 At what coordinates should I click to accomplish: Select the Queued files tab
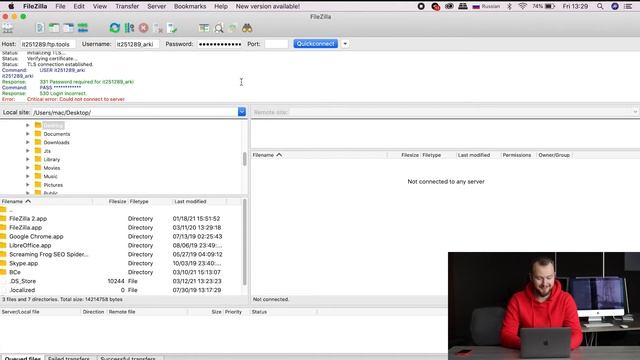[23, 358]
